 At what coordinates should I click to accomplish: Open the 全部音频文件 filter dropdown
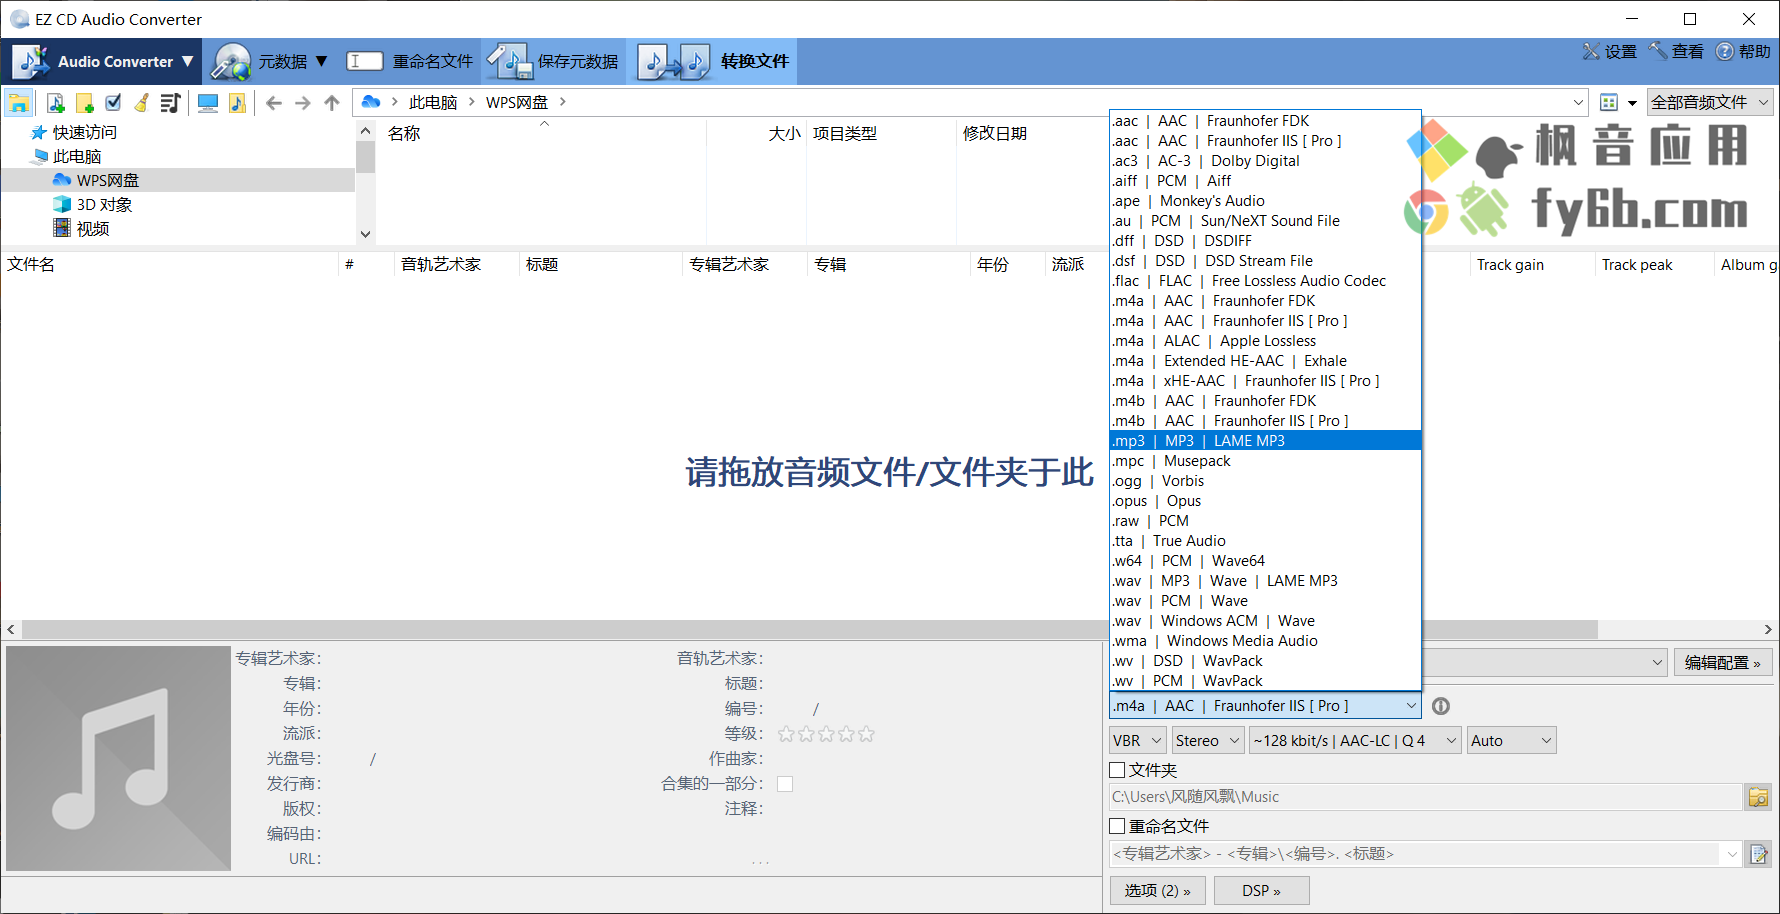pyautogui.click(x=1709, y=102)
